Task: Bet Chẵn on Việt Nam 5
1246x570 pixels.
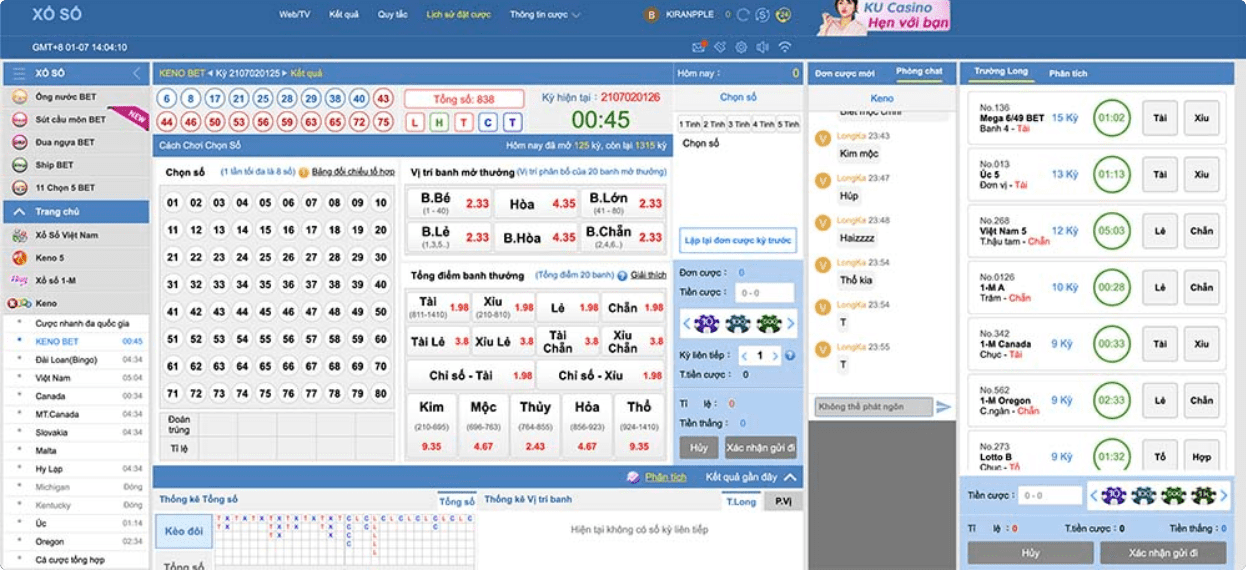Action: (1201, 231)
